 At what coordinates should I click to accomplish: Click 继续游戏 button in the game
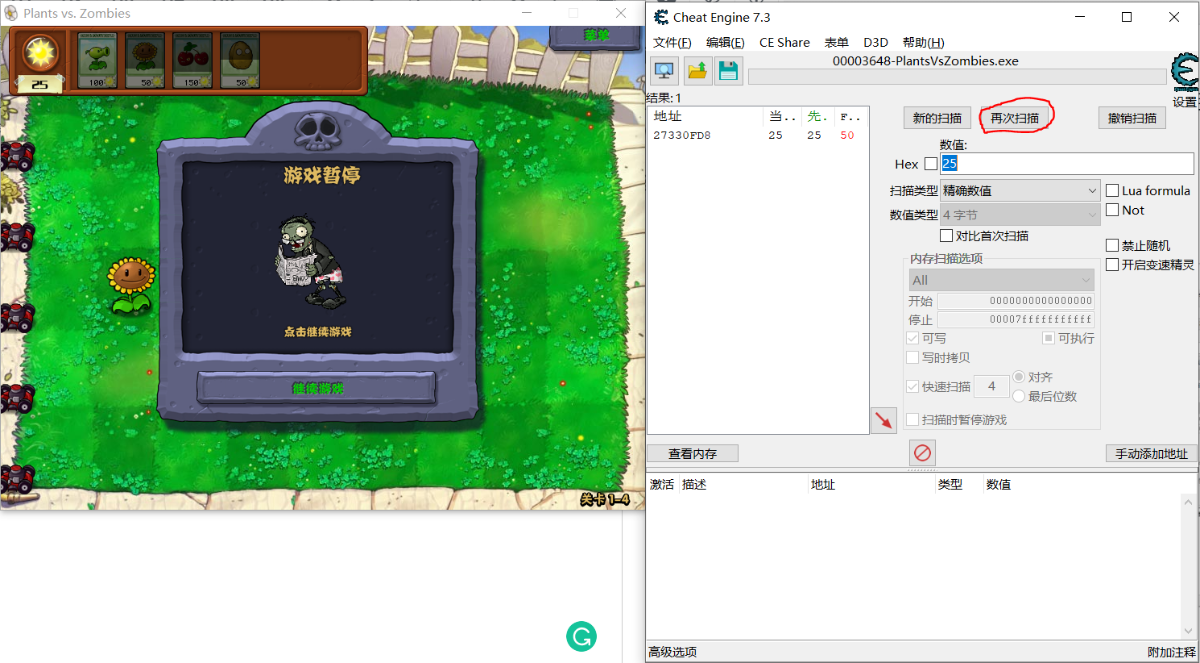click(x=317, y=387)
